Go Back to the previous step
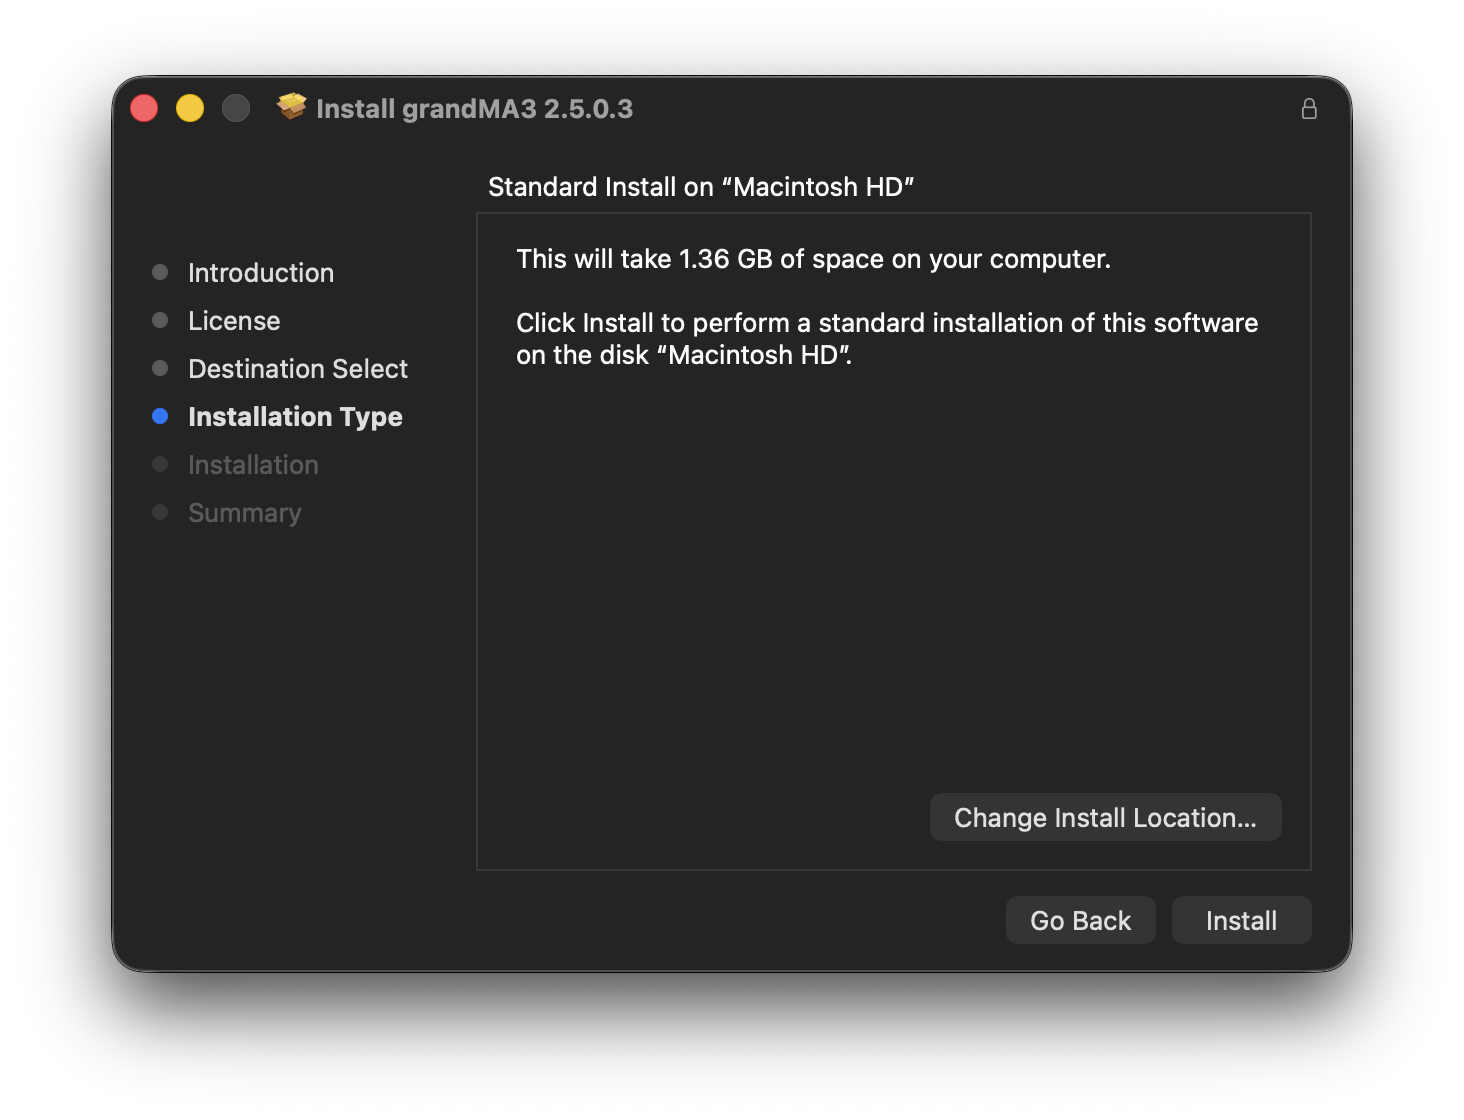 click(x=1080, y=920)
